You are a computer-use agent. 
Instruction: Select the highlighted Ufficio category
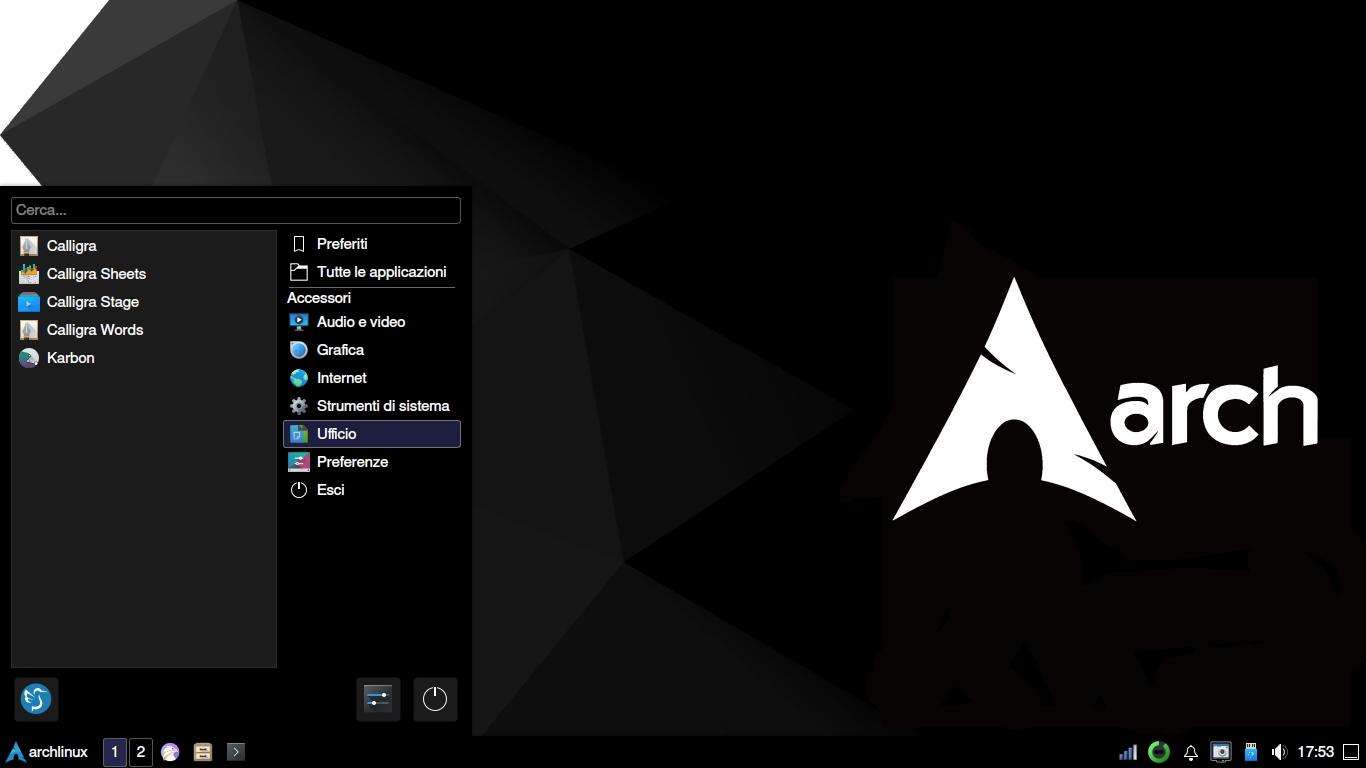coord(372,434)
